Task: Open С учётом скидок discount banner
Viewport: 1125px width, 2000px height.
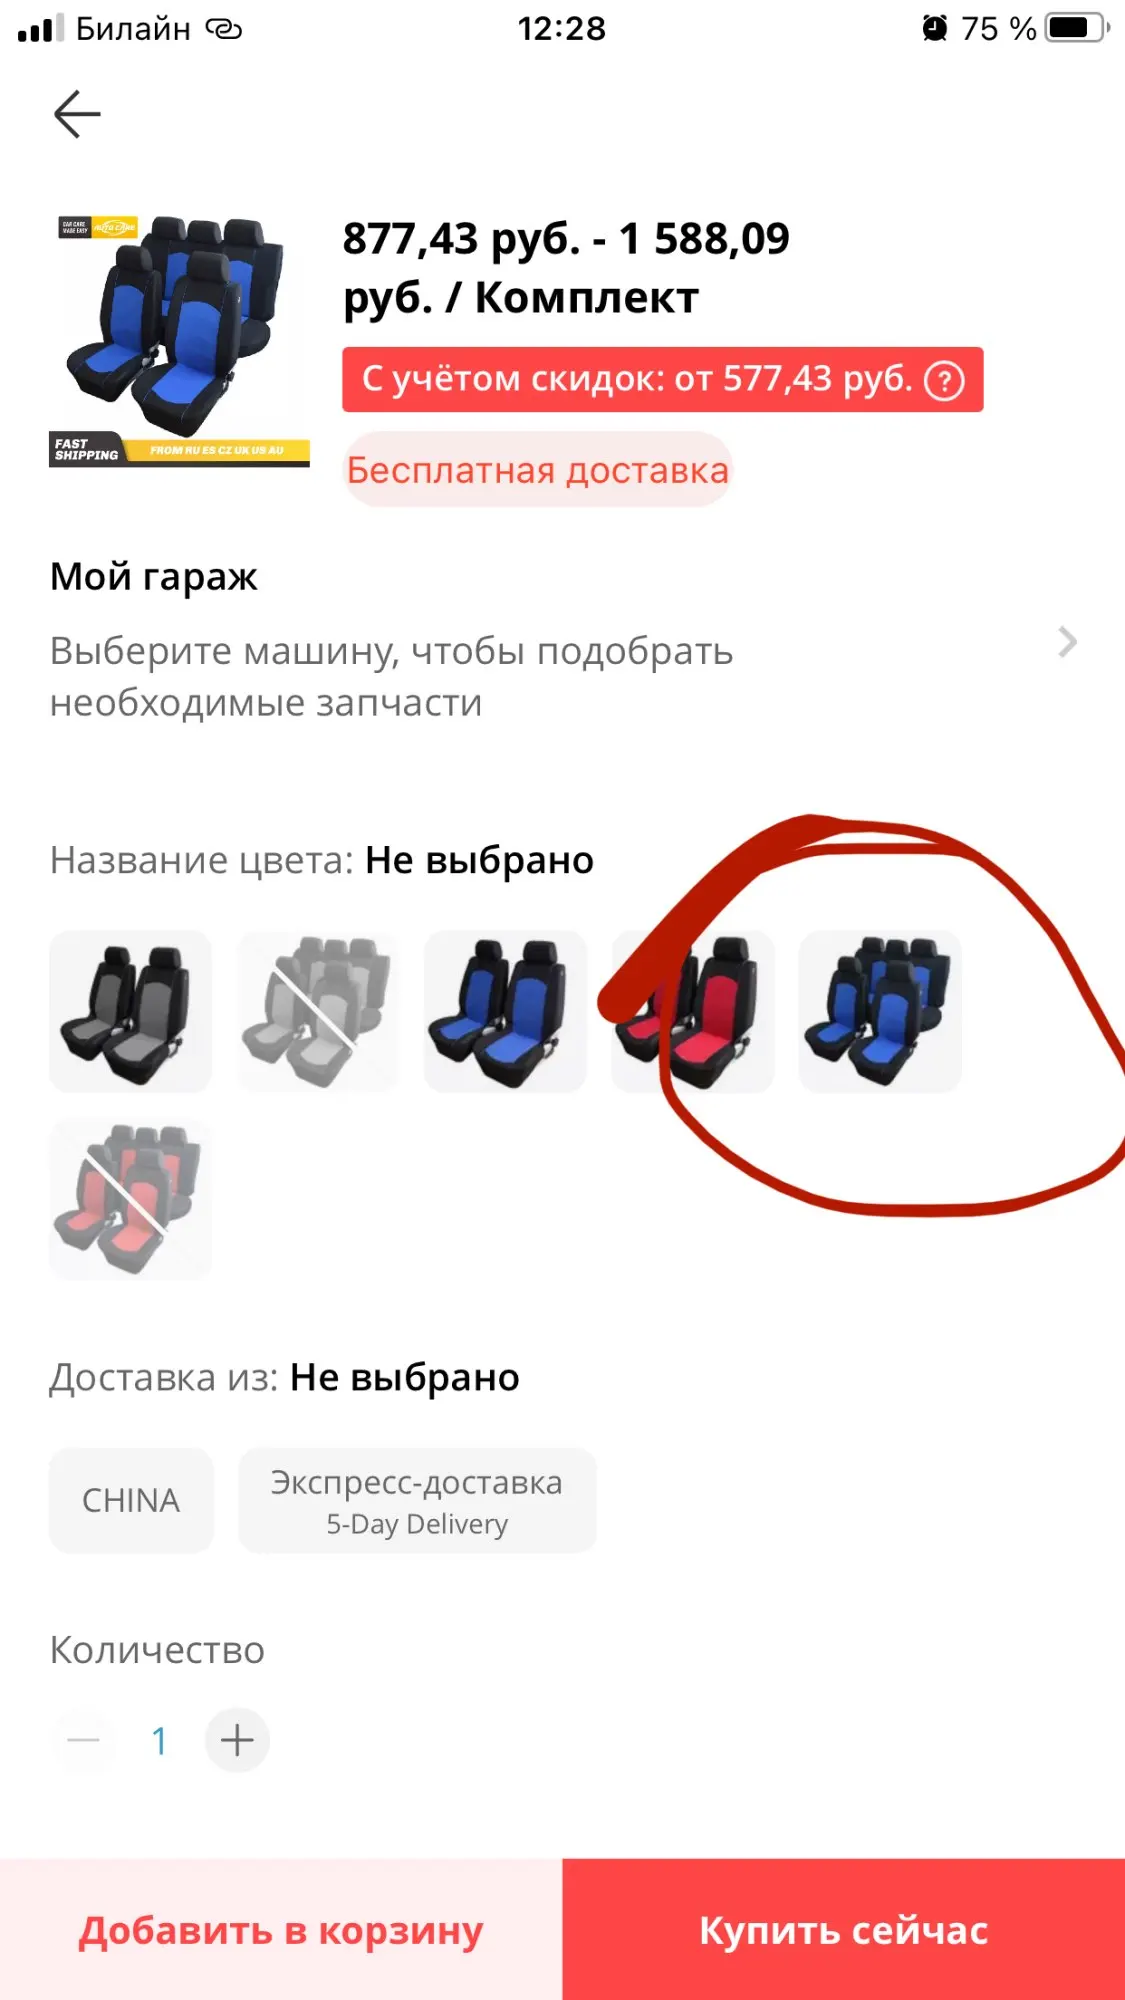Action: pyautogui.click(x=662, y=380)
